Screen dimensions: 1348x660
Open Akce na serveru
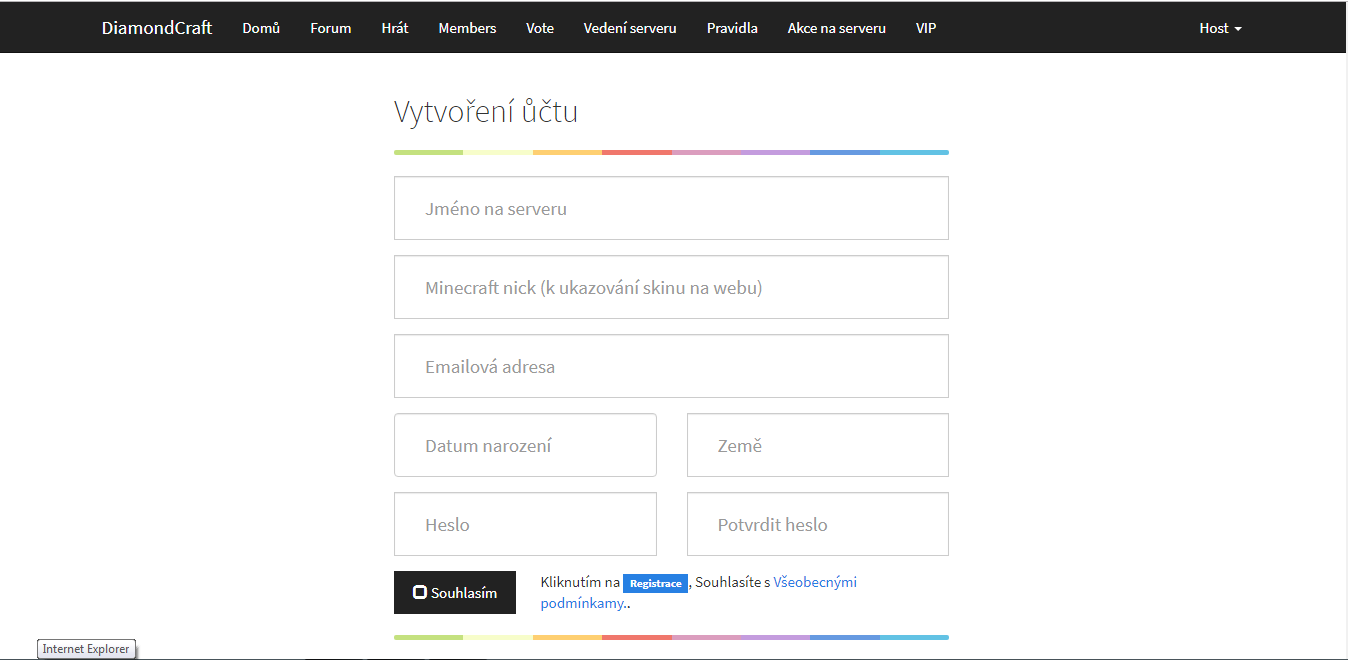(836, 28)
